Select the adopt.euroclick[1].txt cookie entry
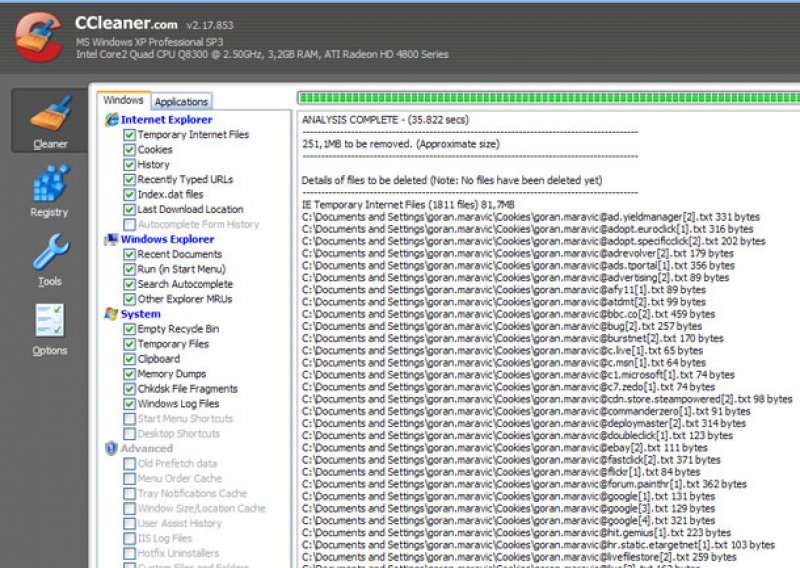The height and width of the screenshot is (568, 800). point(528,229)
